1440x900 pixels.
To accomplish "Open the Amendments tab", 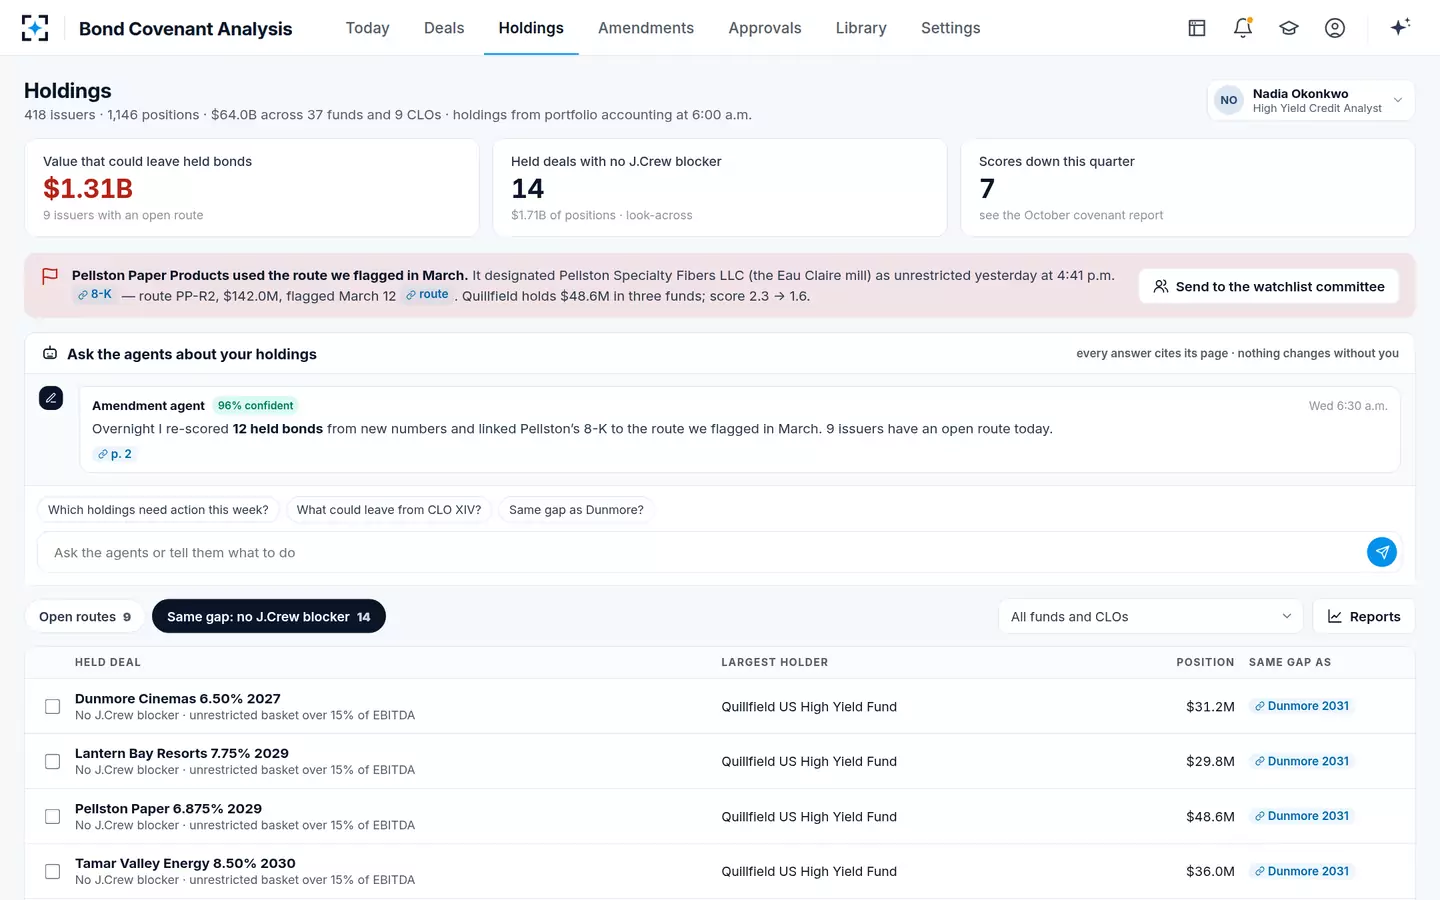I will [646, 28].
